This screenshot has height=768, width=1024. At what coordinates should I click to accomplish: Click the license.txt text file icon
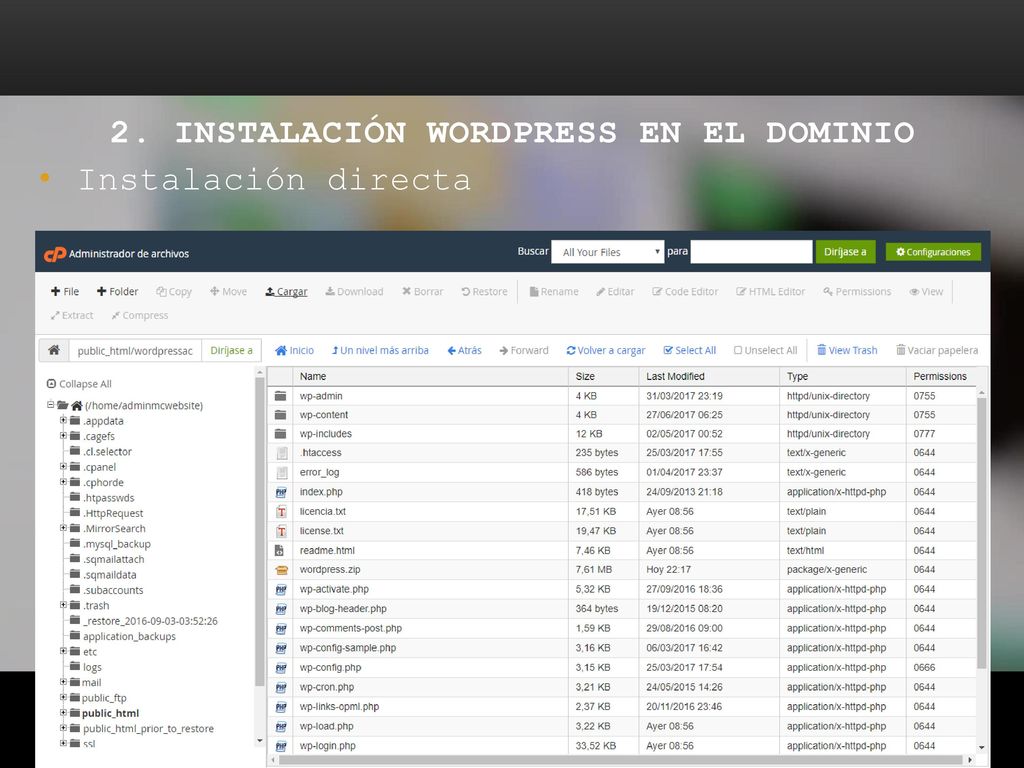281,531
